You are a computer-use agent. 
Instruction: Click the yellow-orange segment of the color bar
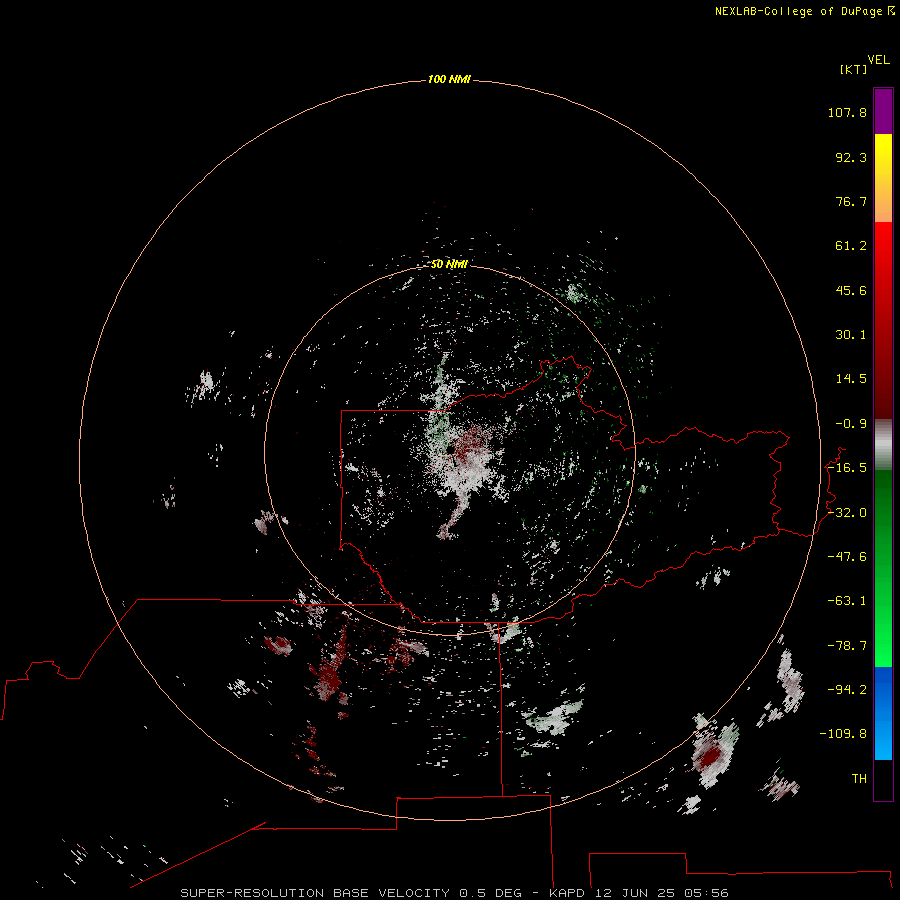tap(883, 178)
